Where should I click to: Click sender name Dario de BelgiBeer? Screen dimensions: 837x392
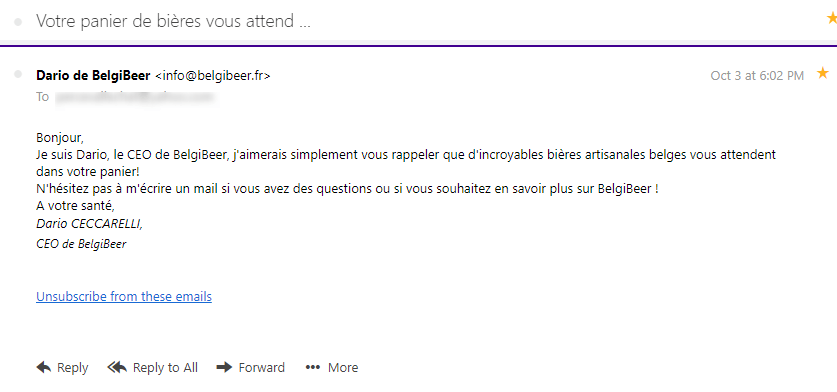coord(93,76)
